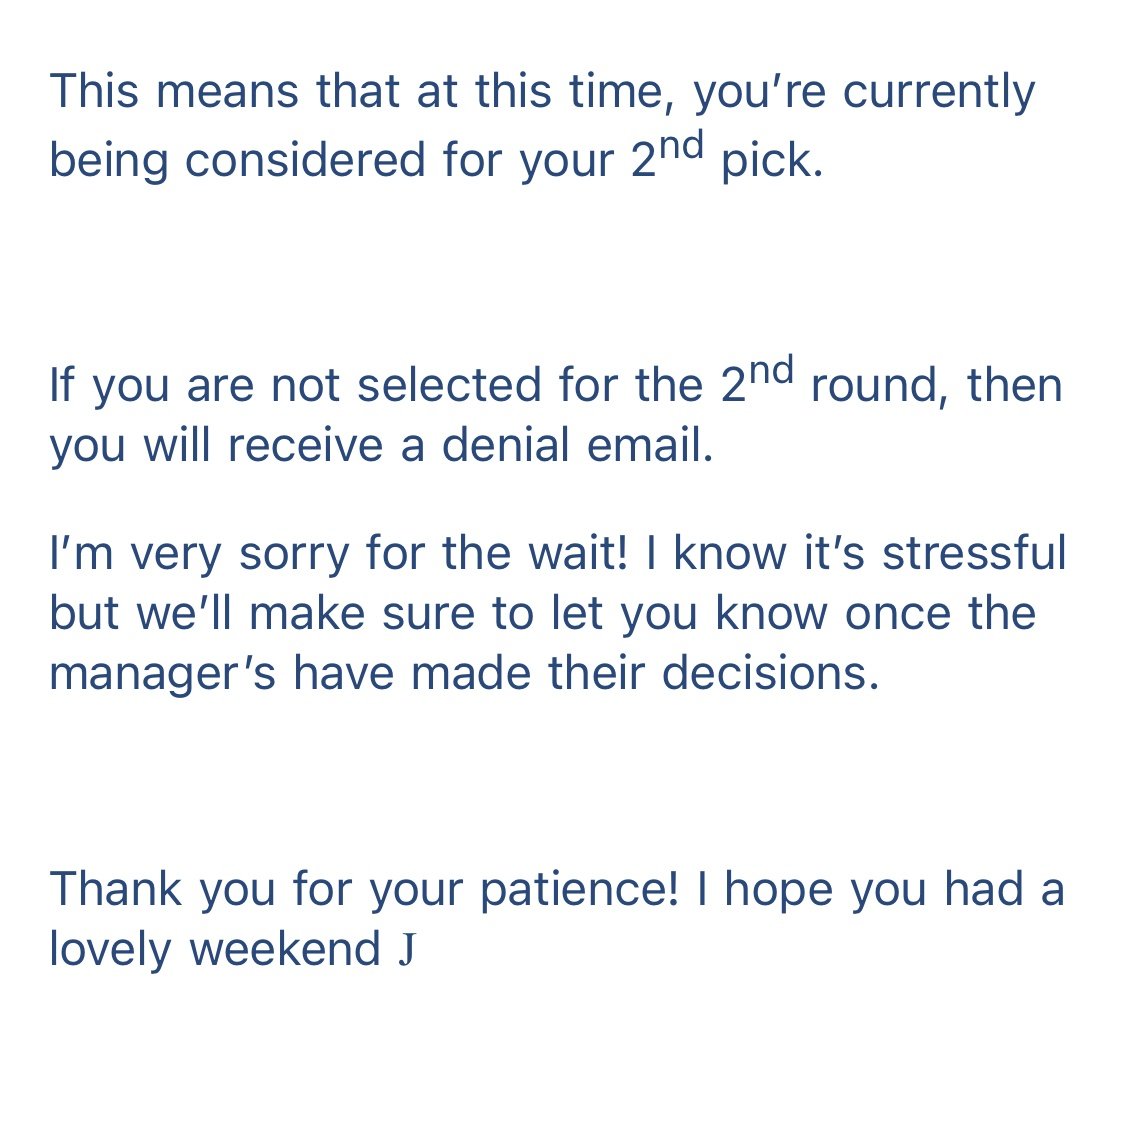Click the word 'If' starting second paragraph
The width and height of the screenshot is (1125, 1138).
point(62,385)
